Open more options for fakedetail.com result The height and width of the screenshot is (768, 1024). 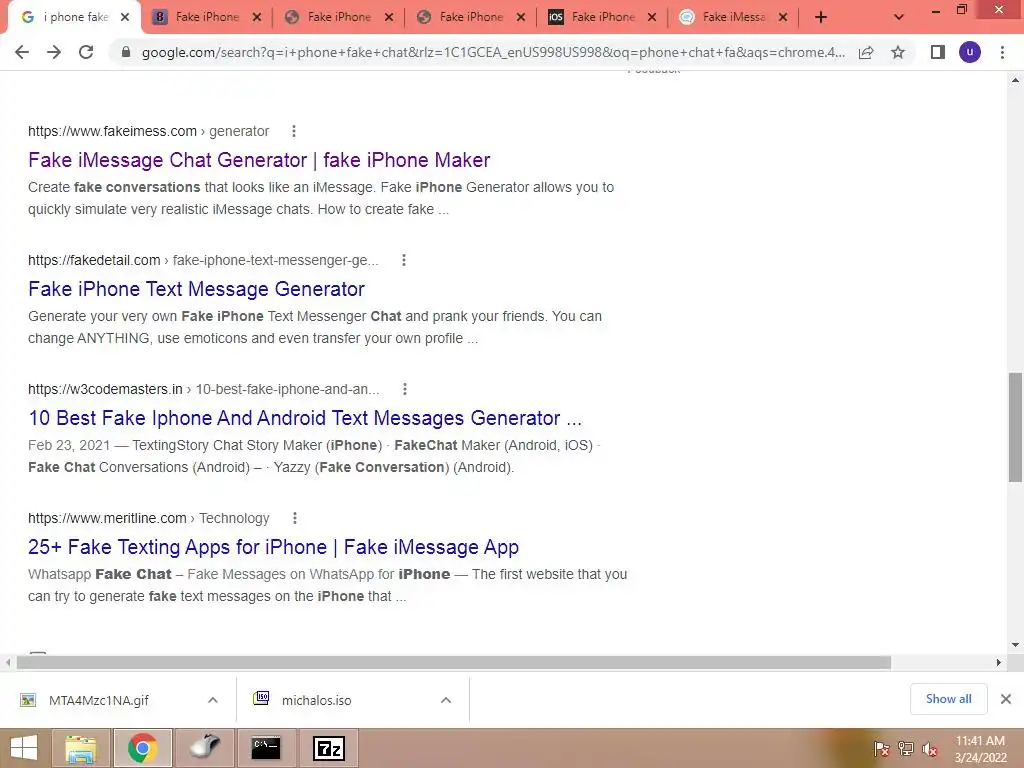tap(404, 261)
